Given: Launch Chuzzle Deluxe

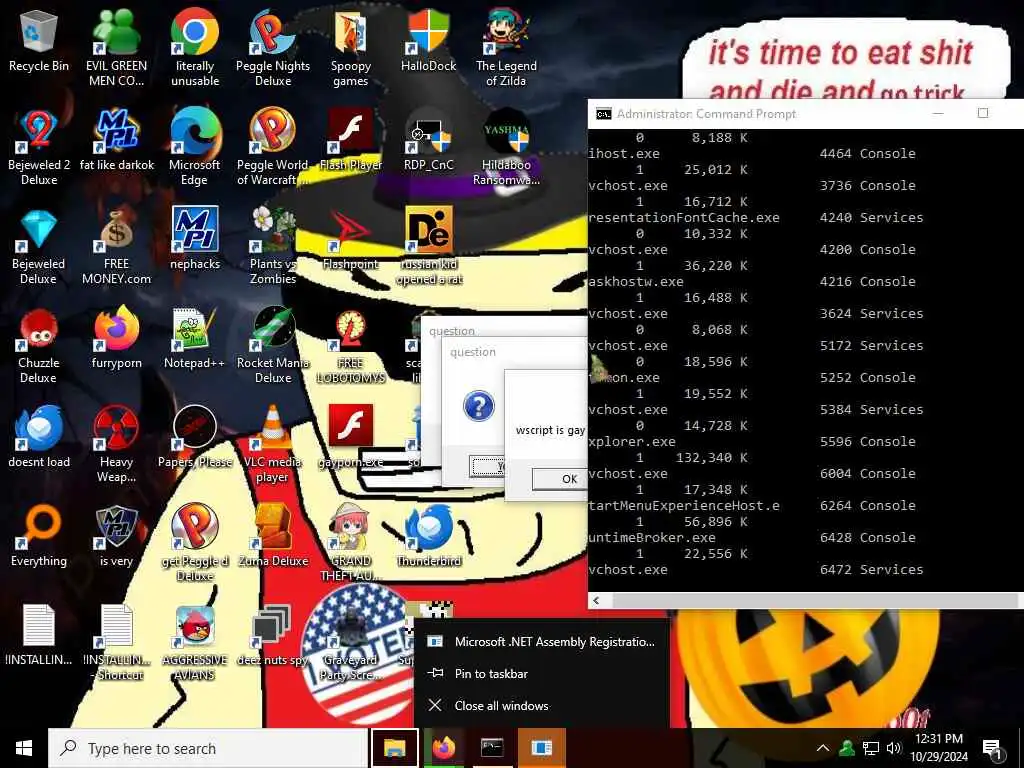Looking at the screenshot, I should click(x=39, y=346).
